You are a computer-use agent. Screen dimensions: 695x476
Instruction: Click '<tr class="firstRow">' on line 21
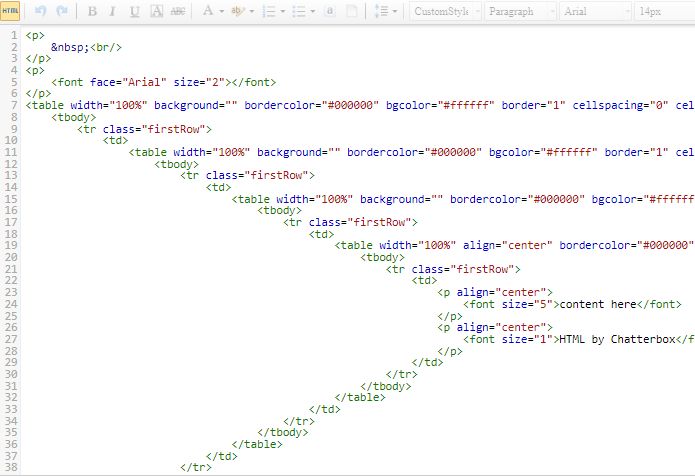point(453,269)
